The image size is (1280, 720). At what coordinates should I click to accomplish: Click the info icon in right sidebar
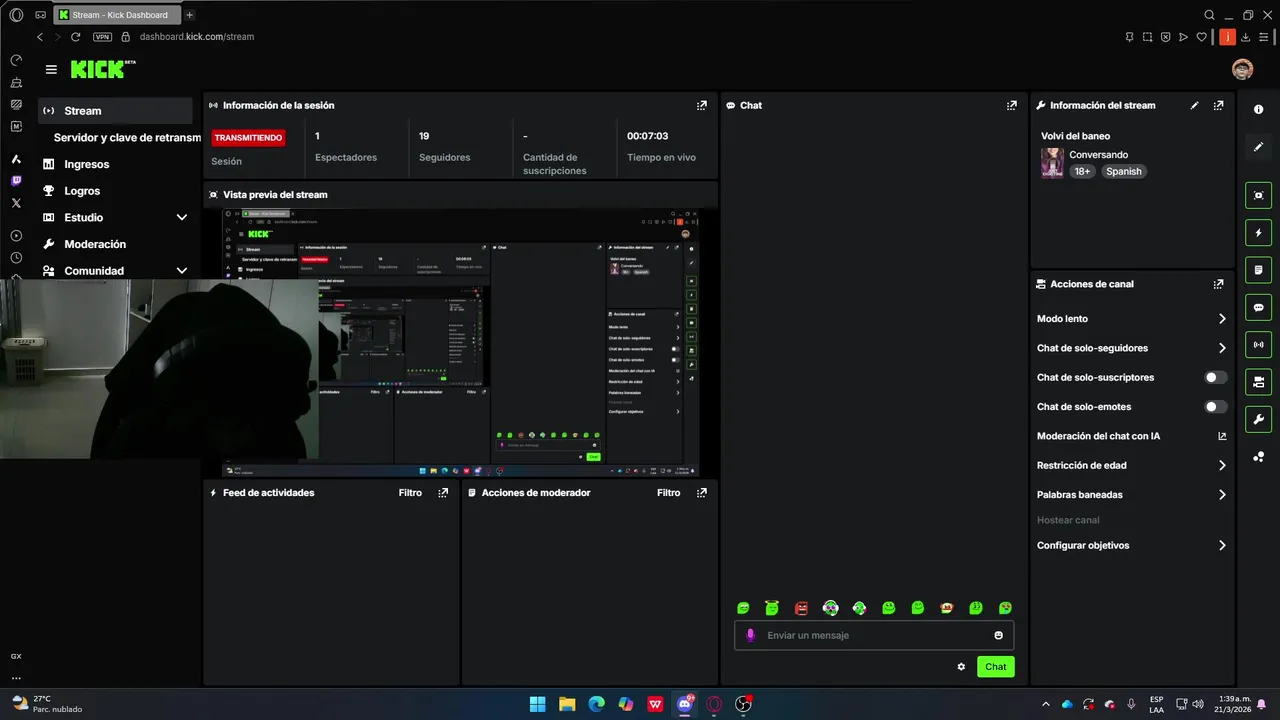(x=1258, y=110)
